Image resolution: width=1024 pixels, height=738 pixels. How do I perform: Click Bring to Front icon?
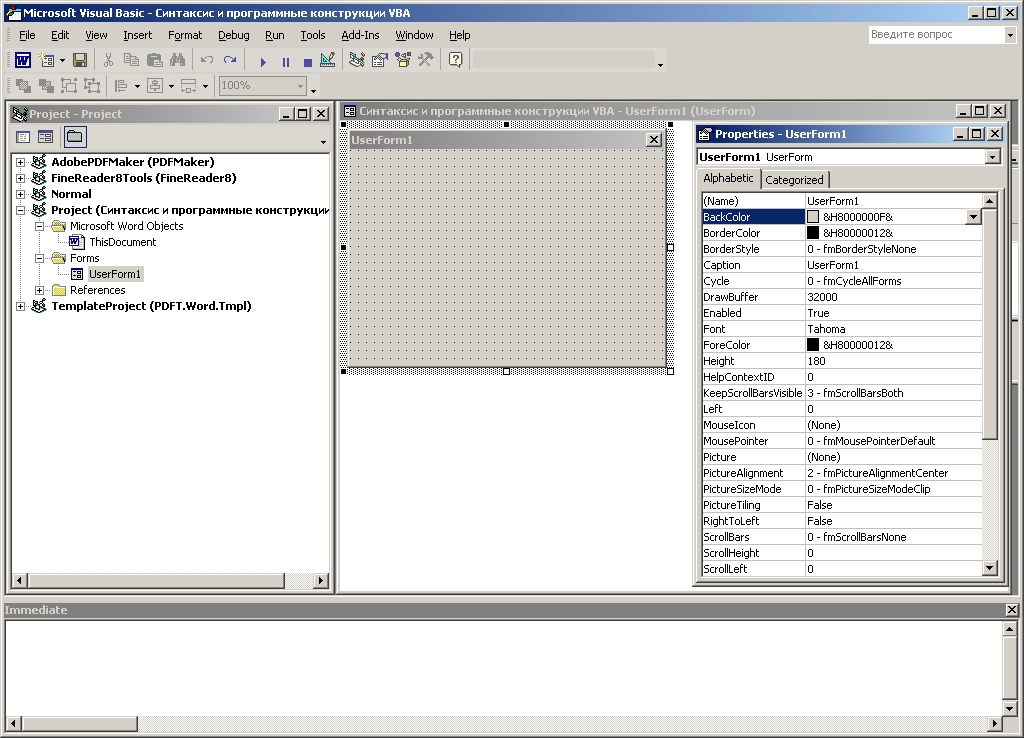pos(24,86)
